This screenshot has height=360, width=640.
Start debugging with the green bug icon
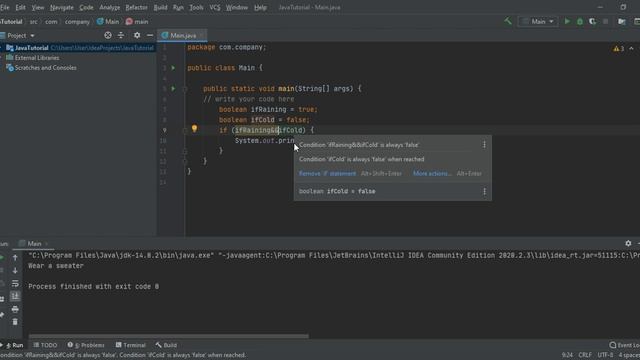tap(580, 21)
